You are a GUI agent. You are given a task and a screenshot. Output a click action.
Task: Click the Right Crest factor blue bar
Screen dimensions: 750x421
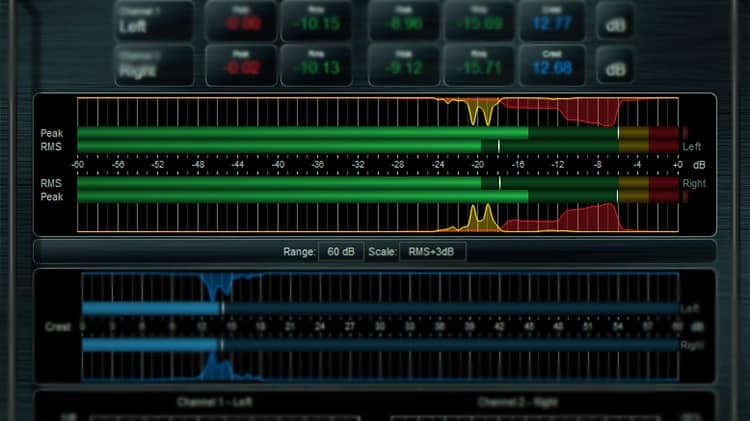click(380, 345)
